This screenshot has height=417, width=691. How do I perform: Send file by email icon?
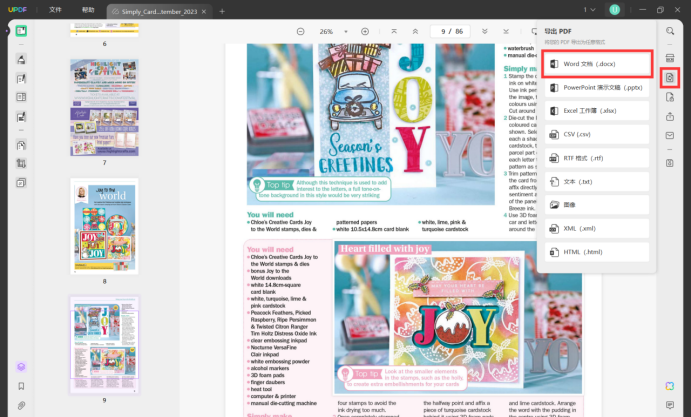tap(670, 135)
